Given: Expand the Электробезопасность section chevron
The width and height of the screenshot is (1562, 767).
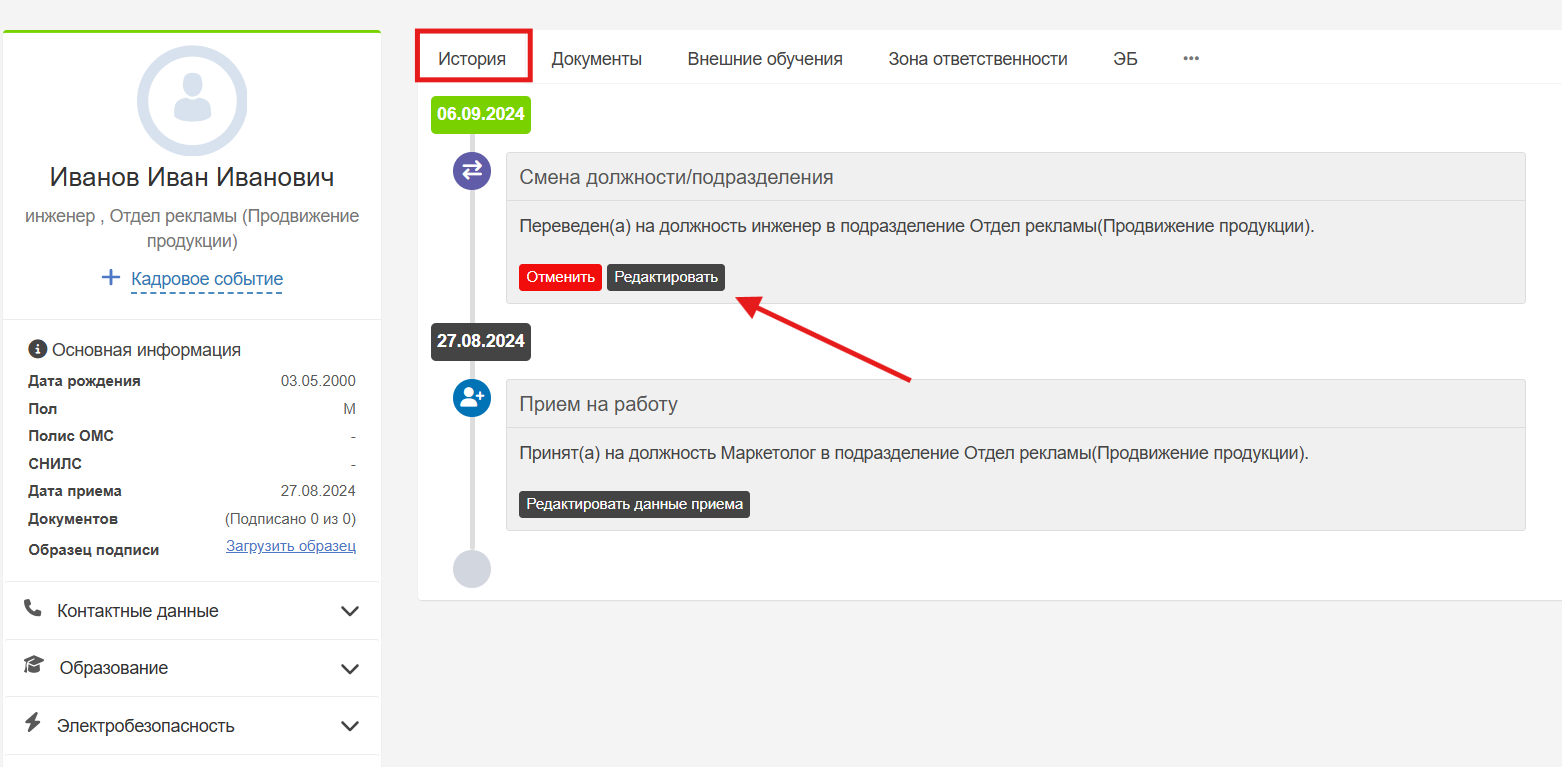Looking at the screenshot, I should tap(350, 726).
